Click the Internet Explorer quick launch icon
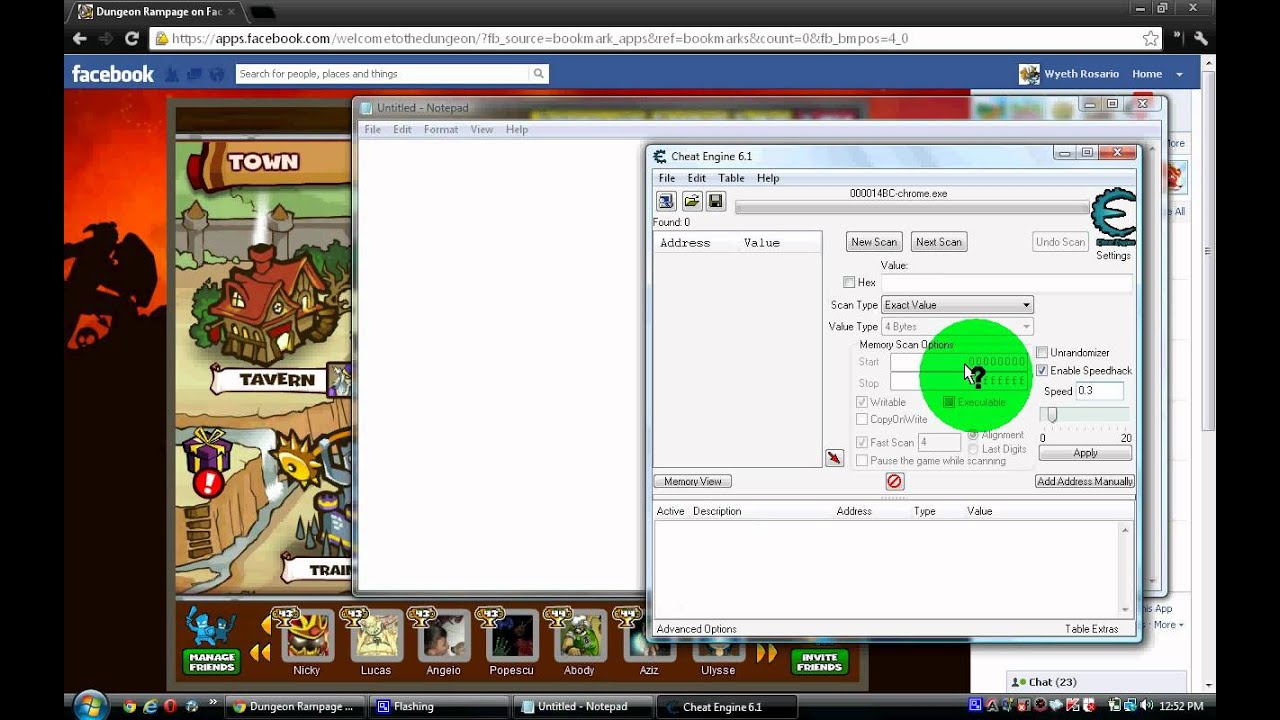The height and width of the screenshot is (720, 1280). click(150, 706)
